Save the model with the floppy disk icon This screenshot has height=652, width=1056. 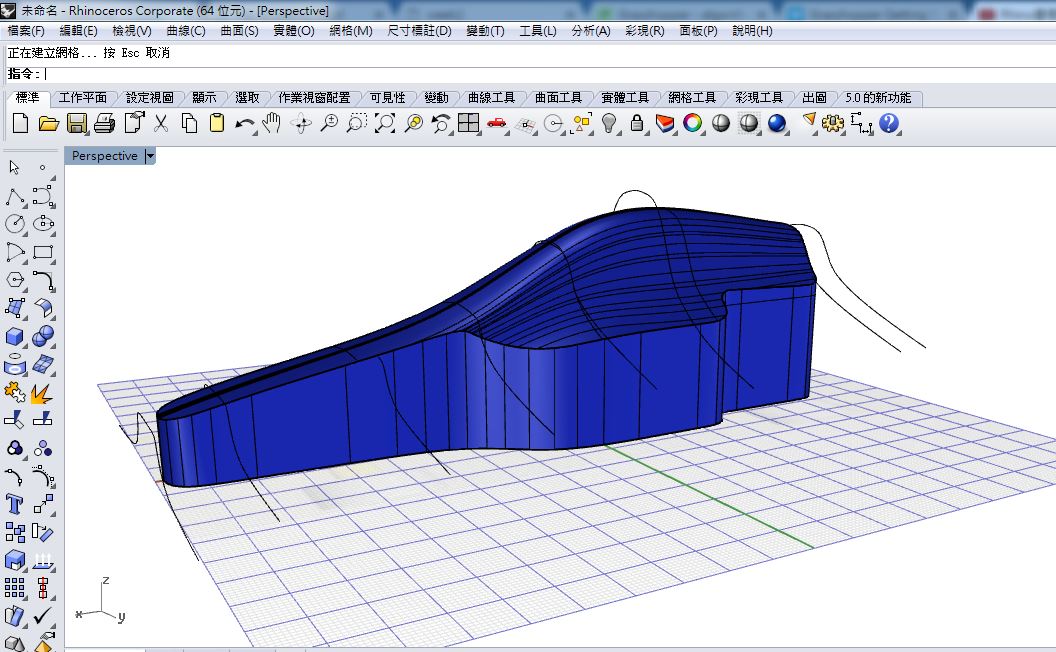[76, 123]
